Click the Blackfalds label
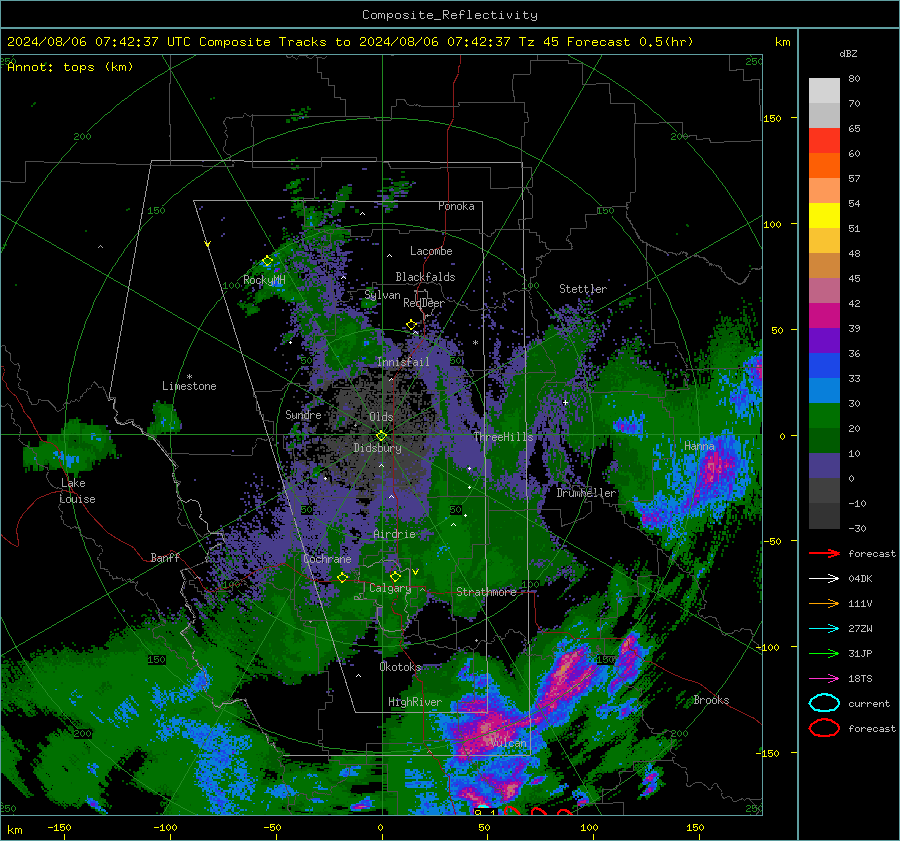The width and height of the screenshot is (900, 841). pos(425,277)
